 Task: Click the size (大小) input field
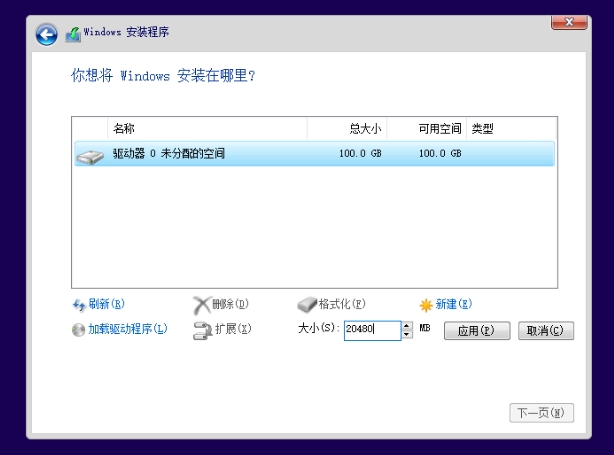pos(371,330)
